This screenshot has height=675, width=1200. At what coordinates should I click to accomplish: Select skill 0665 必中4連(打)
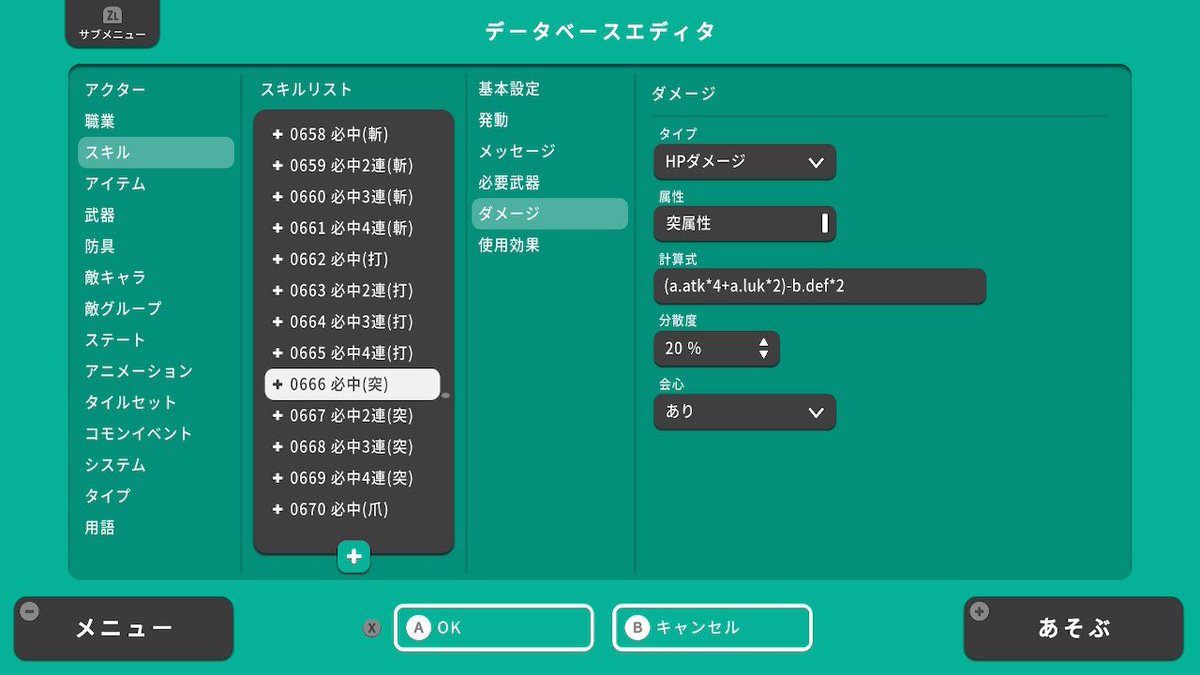[352, 353]
